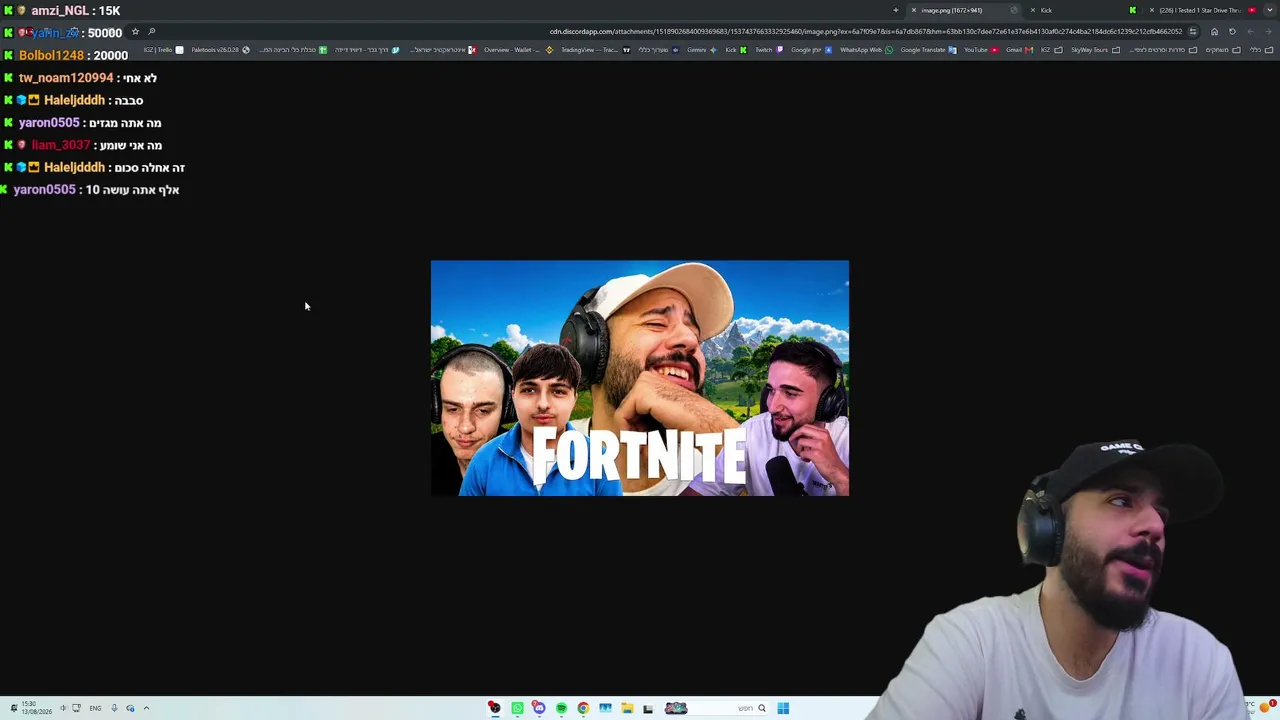This screenshot has width=1280, height=720.
Task: Click the taskbar search magnifier icon
Action: [761, 708]
